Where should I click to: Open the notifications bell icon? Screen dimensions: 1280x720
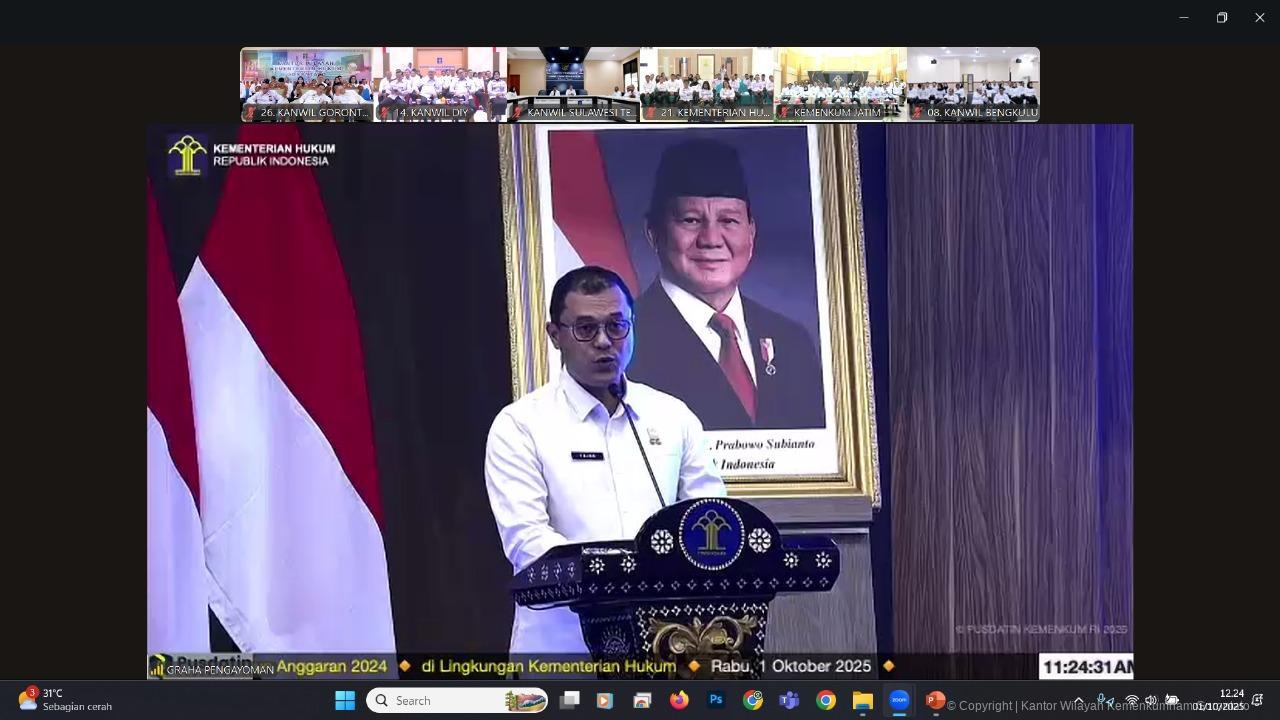pos(1258,700)
